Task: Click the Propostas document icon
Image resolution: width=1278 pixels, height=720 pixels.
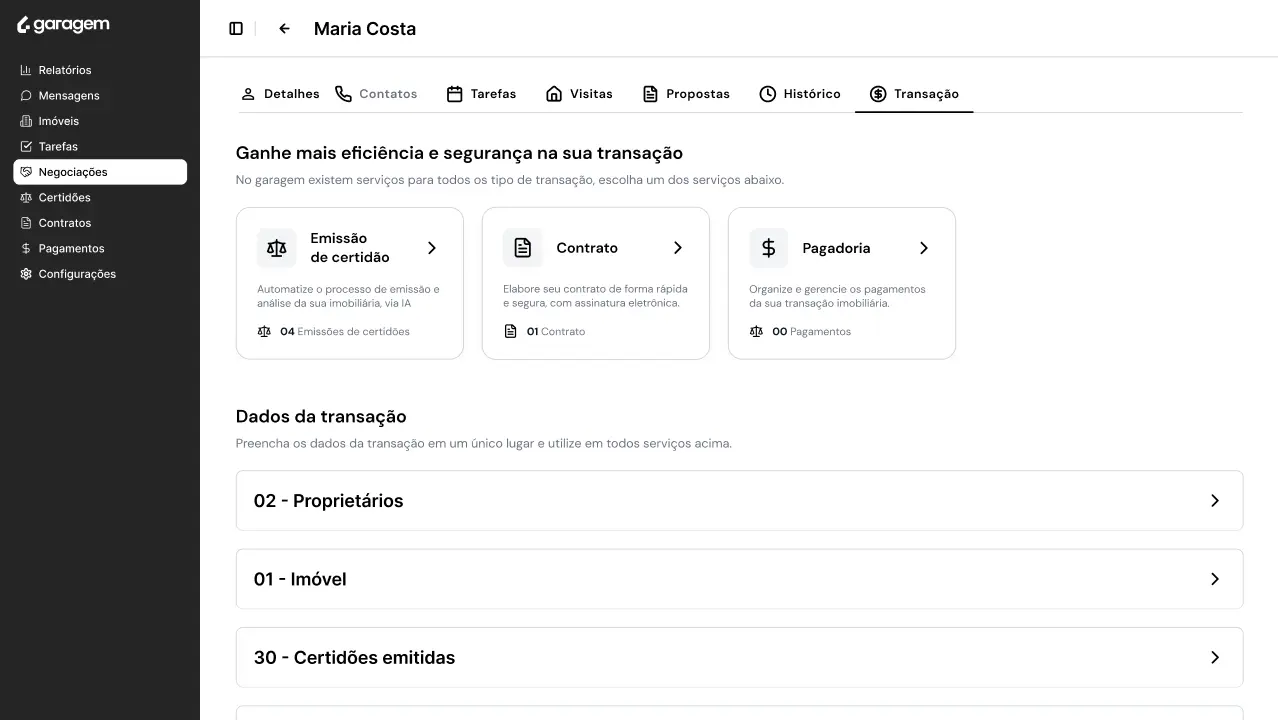Action: 650,94
